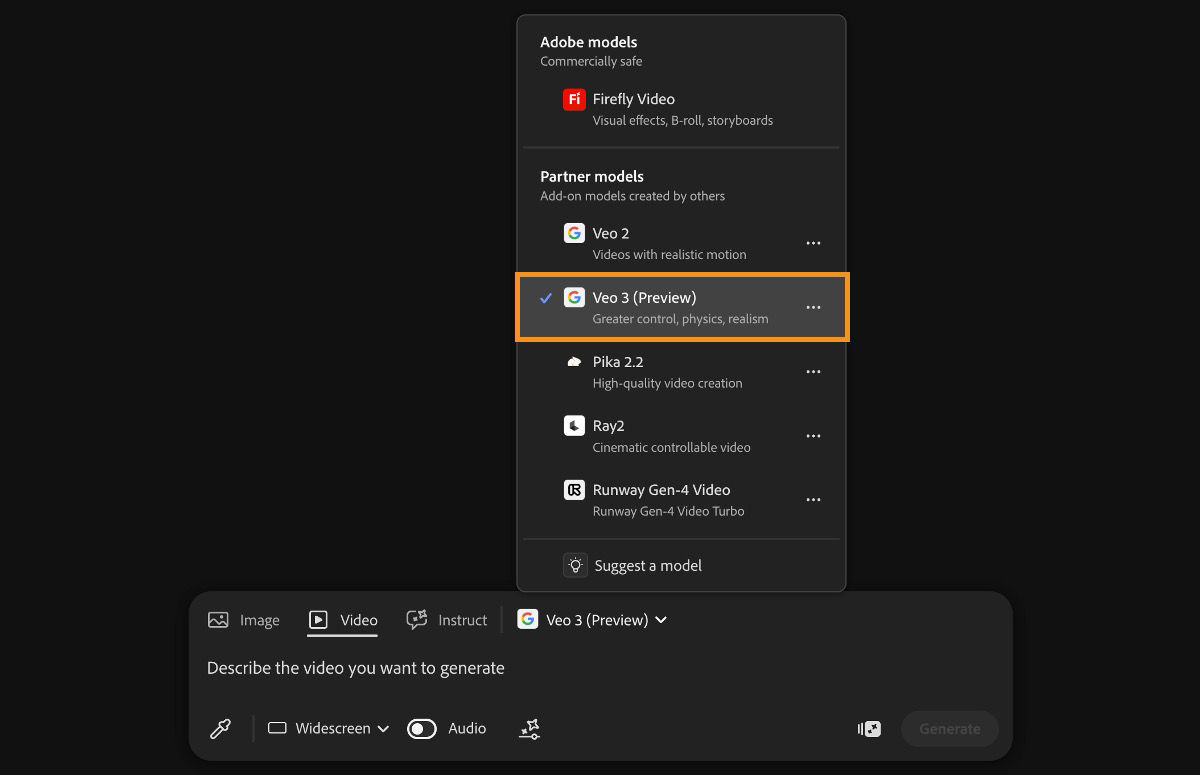The image size is (1200, 775).
Task: Click the Pika 2.2 logo icon
Action: (x=574, y=362)
